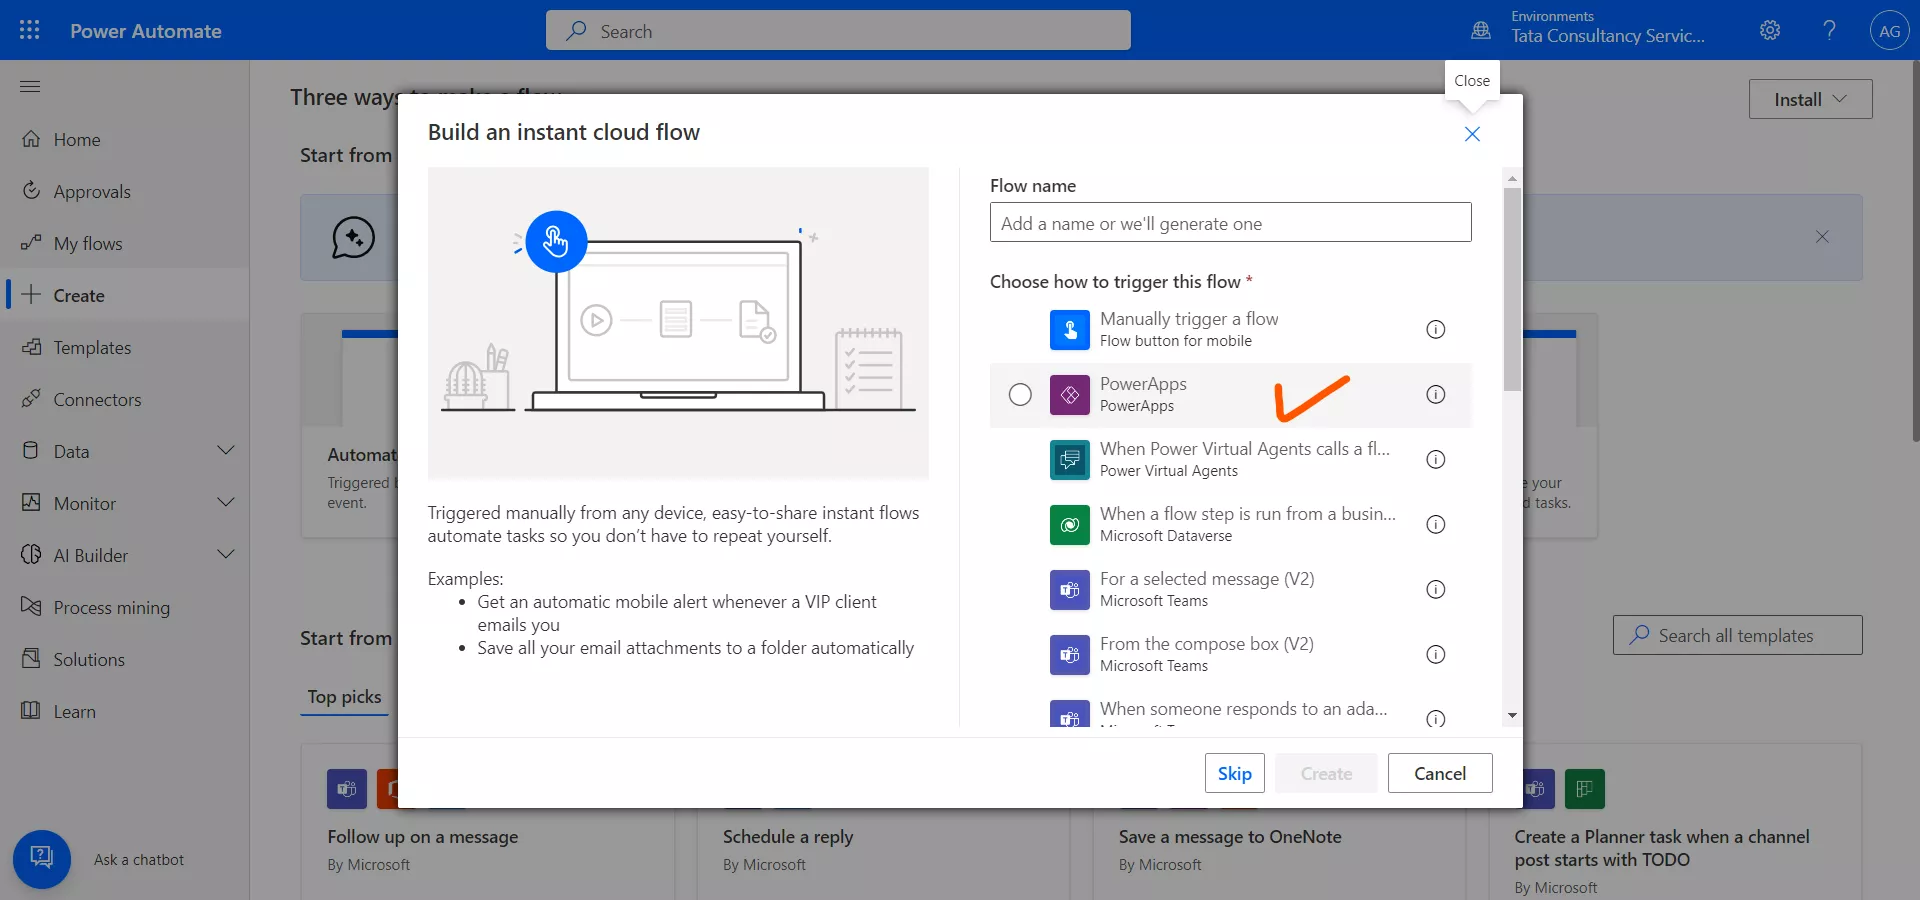Close the instant cloud flow dialog
The height and width of the screenshot is (900, 1920).
(x=1472, y=134)
